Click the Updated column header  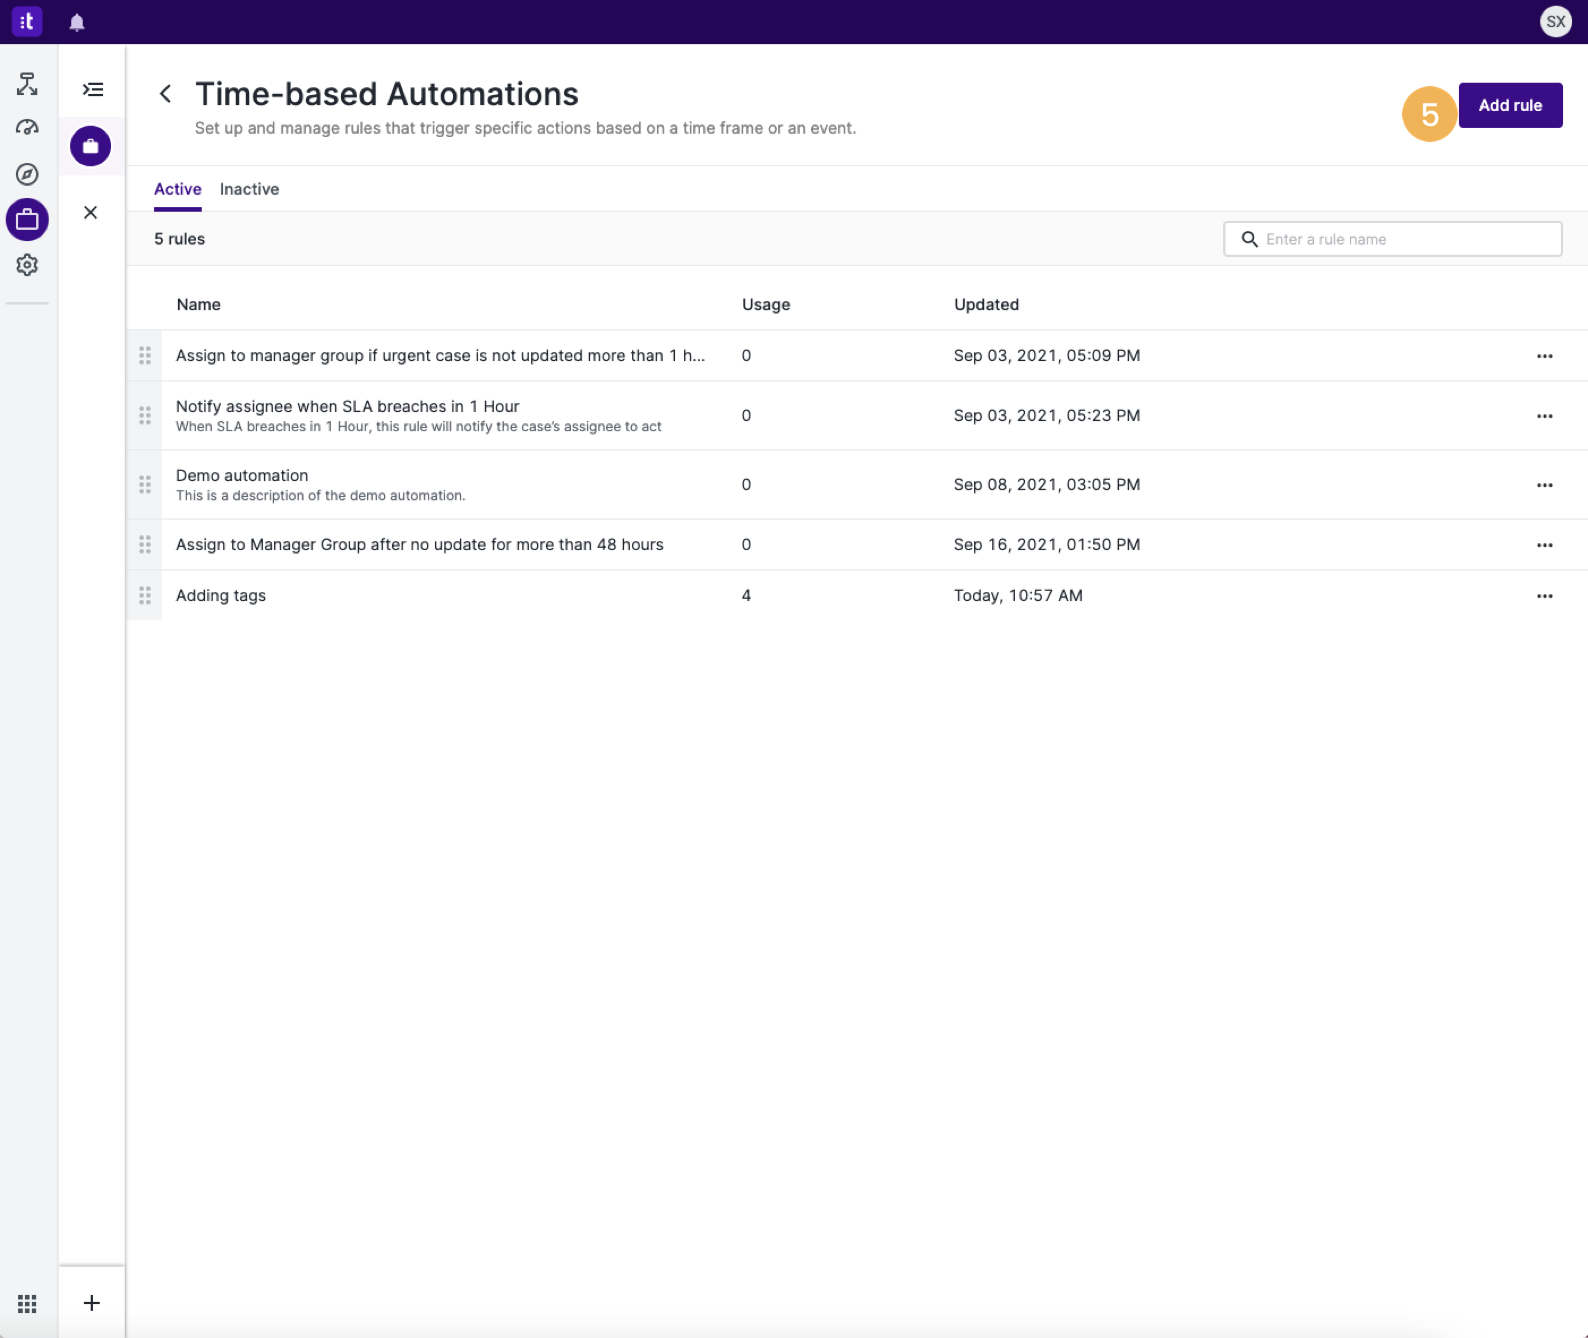point(986,305)
